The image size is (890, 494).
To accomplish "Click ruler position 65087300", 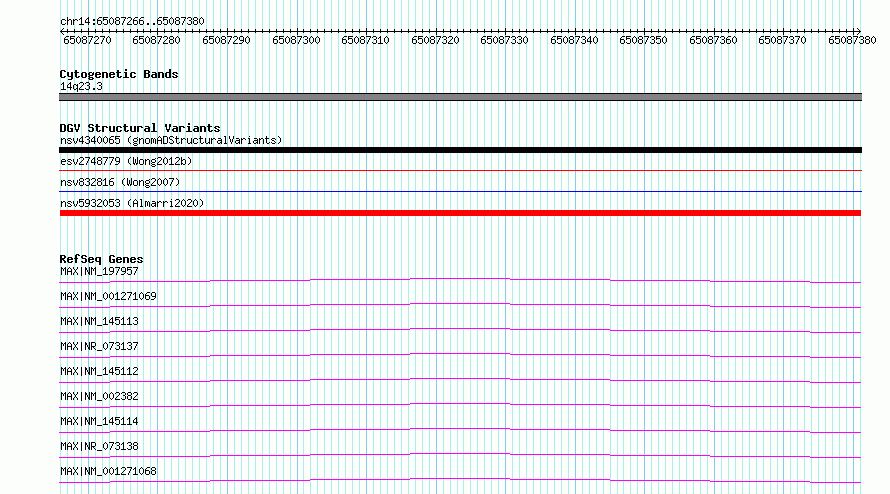I will 296,40.
